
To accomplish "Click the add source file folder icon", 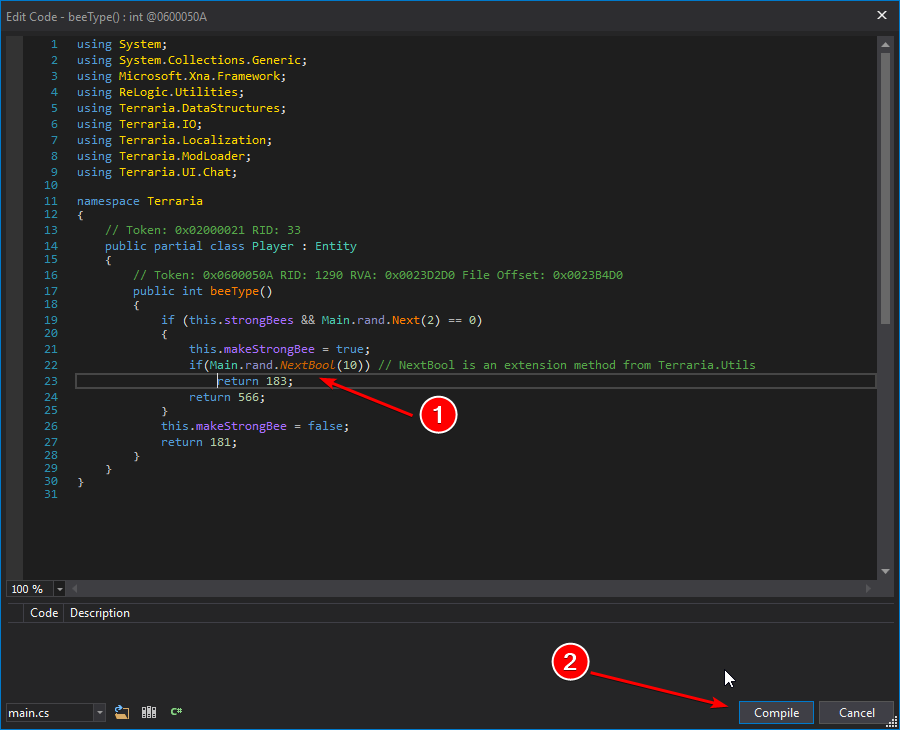I will click(122, 712).
